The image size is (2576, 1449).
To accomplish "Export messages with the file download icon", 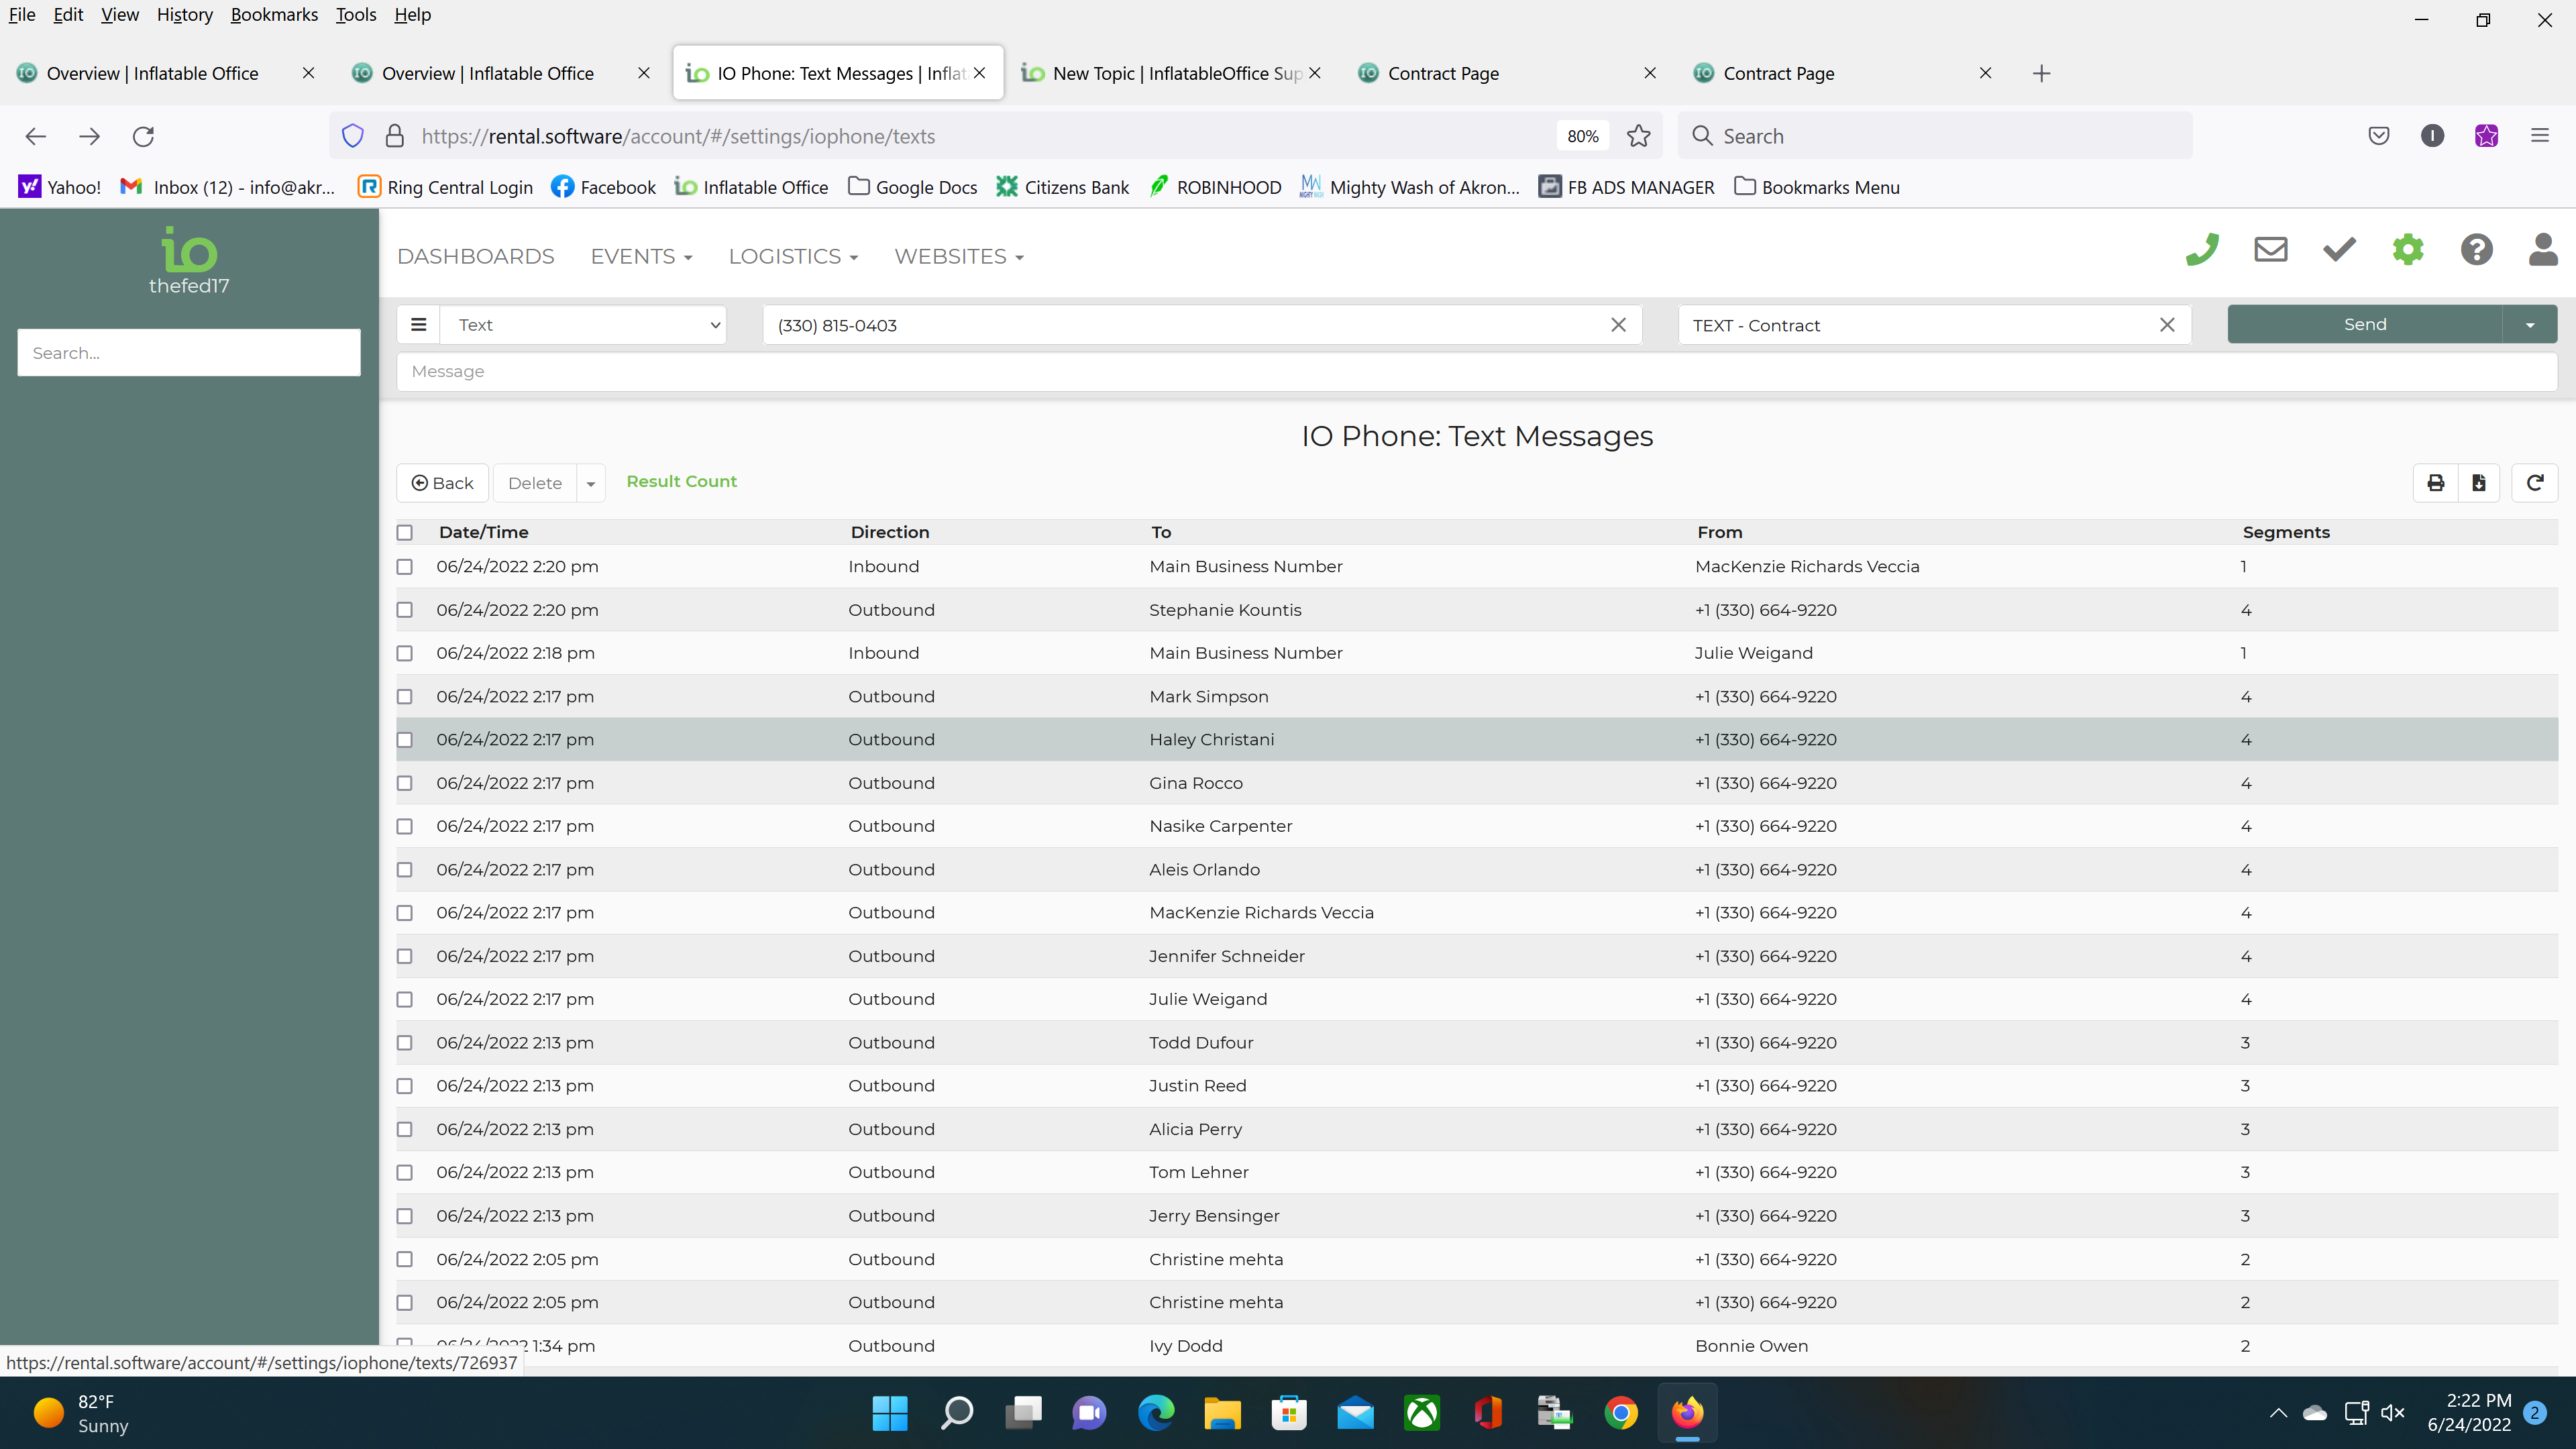I will (x=2479, y=483).
